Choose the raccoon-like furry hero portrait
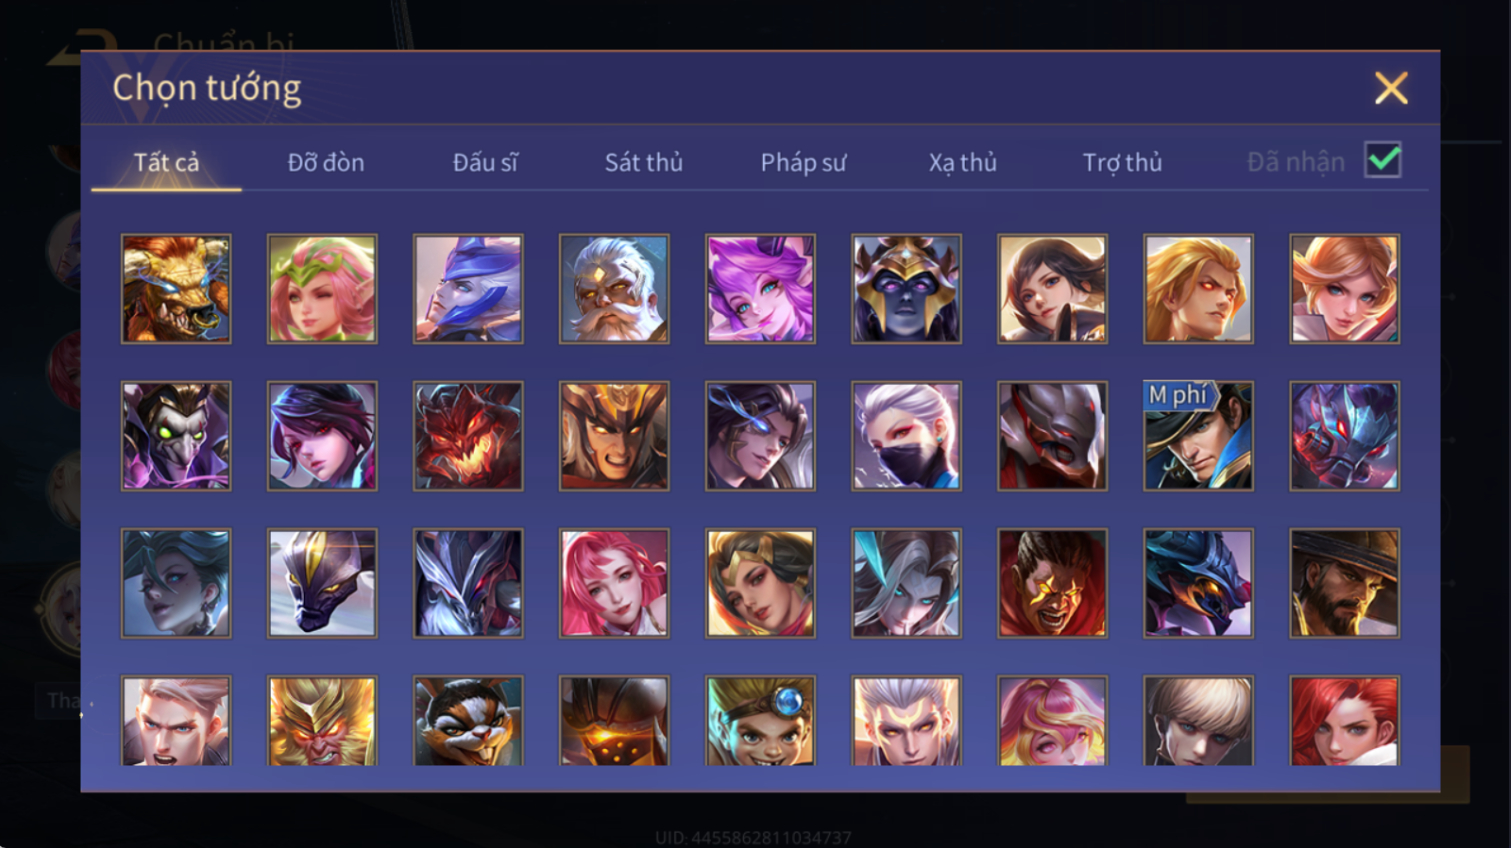The width and height of the screenshot is (1511, 848). click(x=468, y=721)
